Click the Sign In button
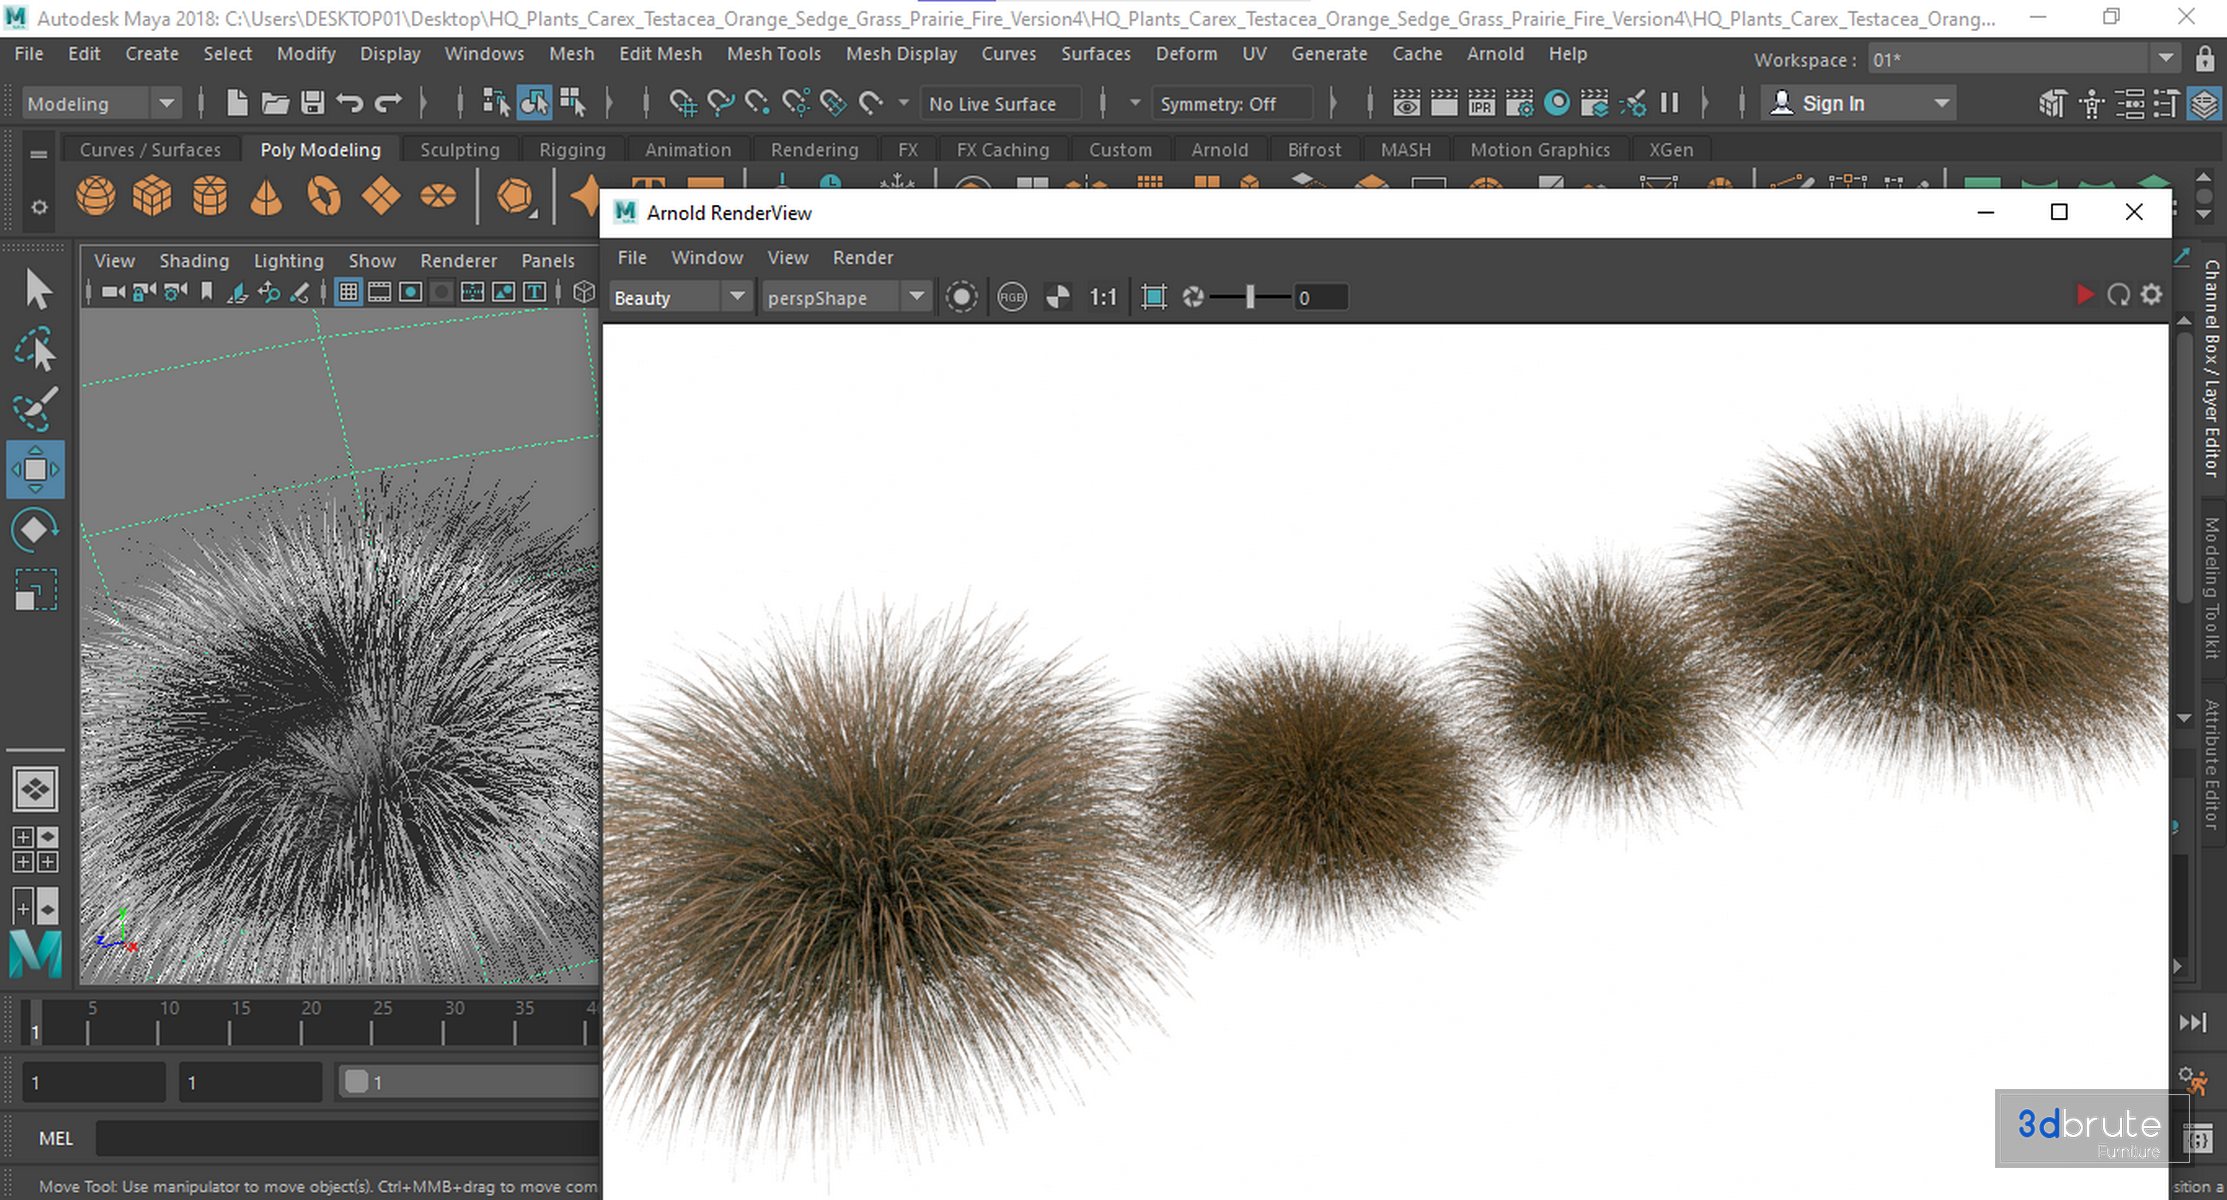2227x1200 pixels. (1832, 103)
